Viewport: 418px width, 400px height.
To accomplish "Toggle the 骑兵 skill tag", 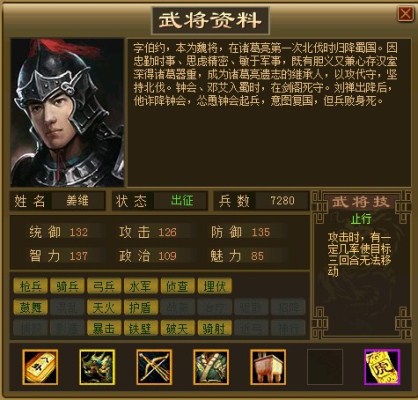I will 67,286.
